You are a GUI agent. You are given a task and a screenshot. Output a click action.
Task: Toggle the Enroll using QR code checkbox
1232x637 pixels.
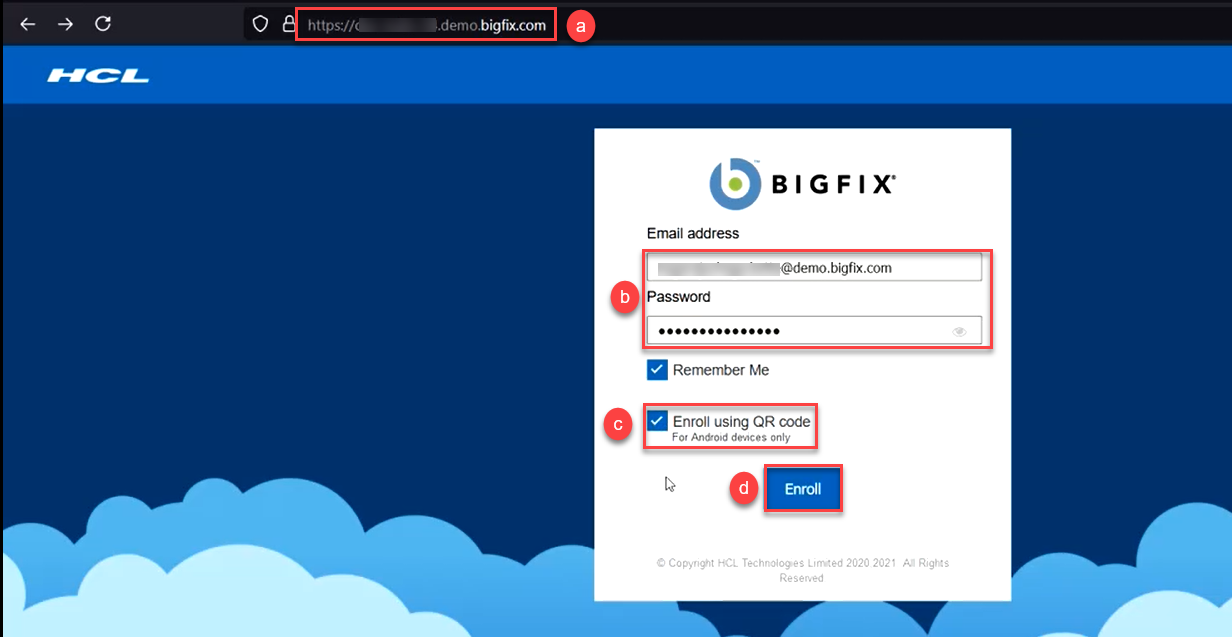point(657,421)
